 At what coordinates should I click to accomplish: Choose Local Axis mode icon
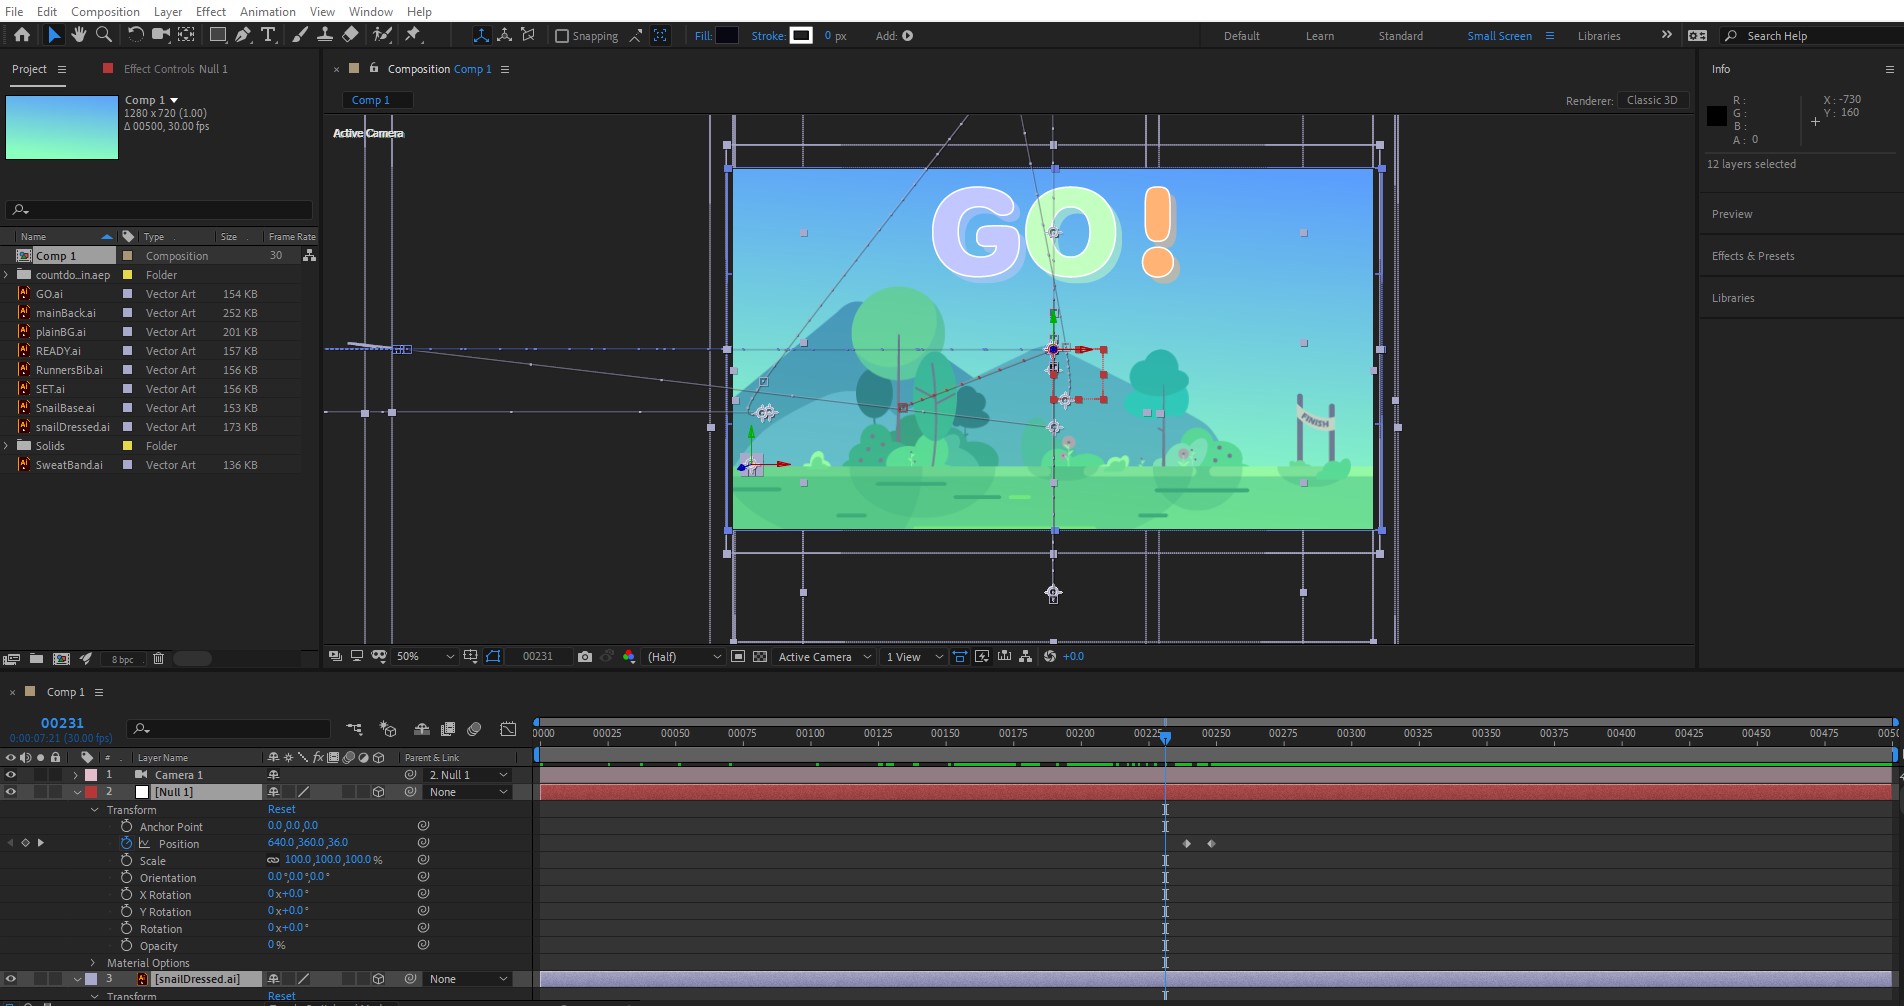481,35
